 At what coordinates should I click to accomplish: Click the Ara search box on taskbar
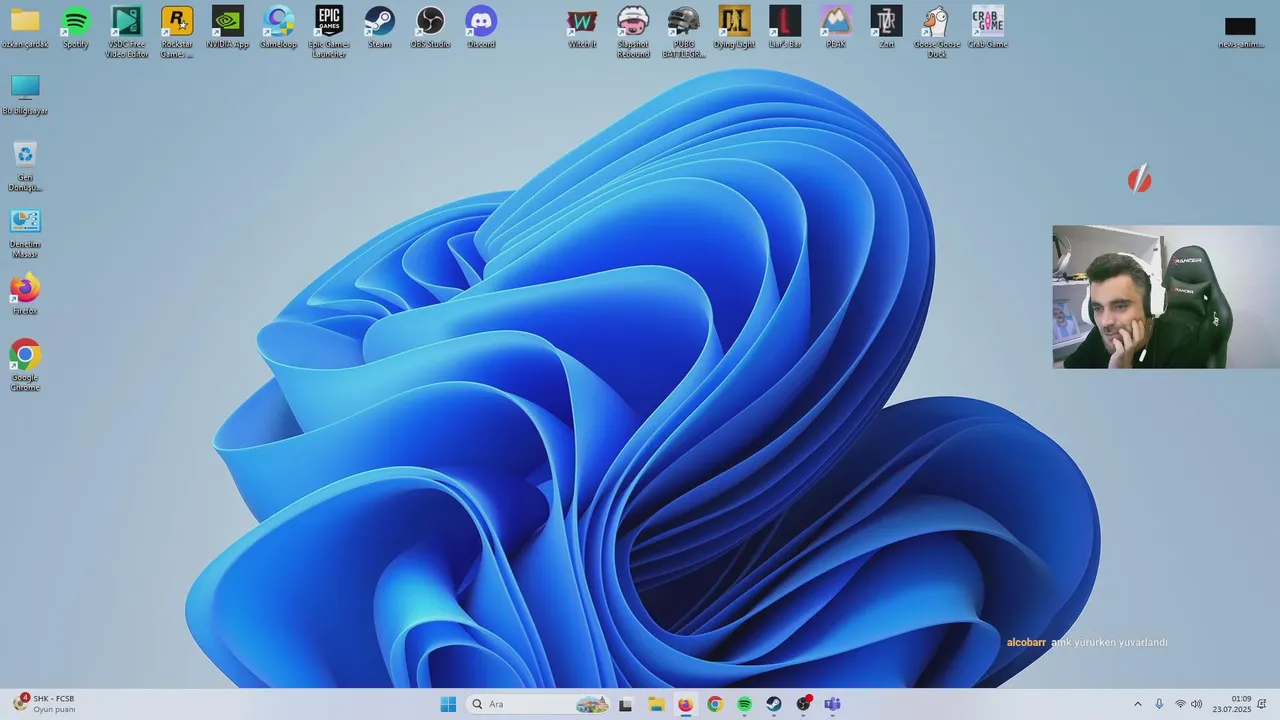pyautogui.click(x=539, y=704)
